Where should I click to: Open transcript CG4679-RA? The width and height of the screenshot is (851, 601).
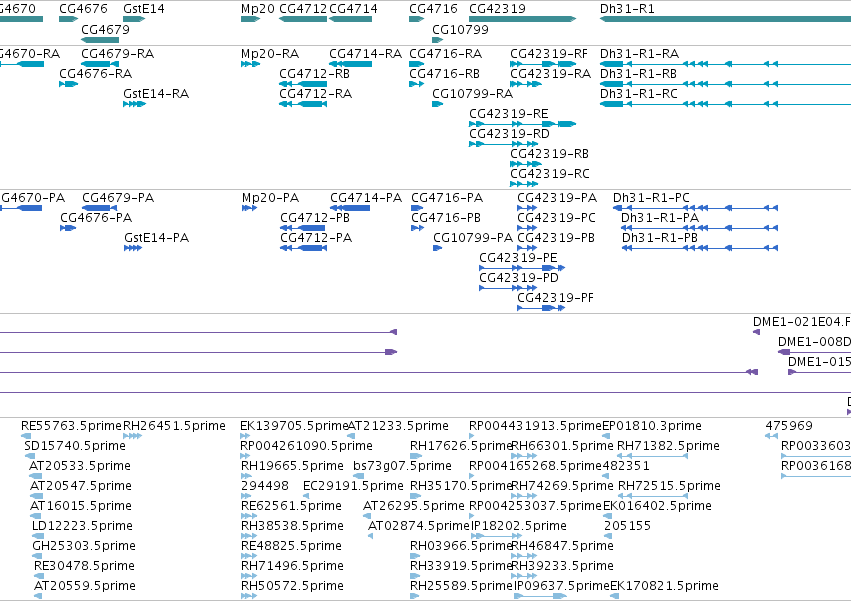(100, 64)
